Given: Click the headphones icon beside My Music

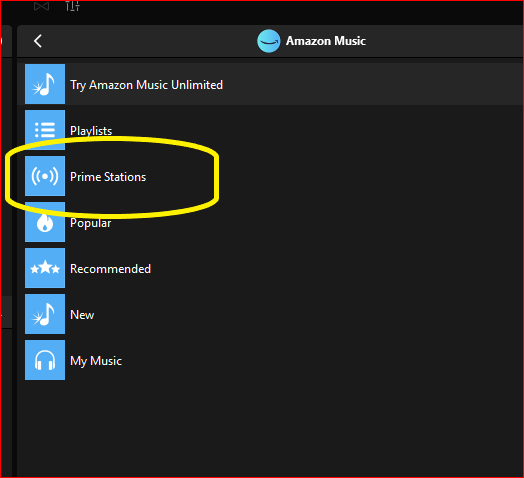Looking at the screenshot, I should 45,360.
